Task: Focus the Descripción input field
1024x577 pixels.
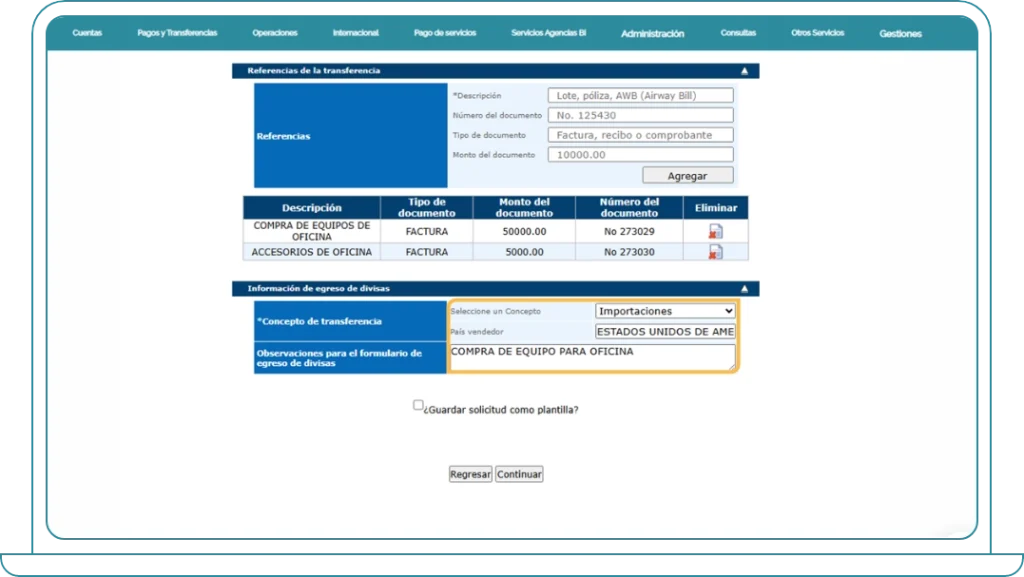Action: 640,96
